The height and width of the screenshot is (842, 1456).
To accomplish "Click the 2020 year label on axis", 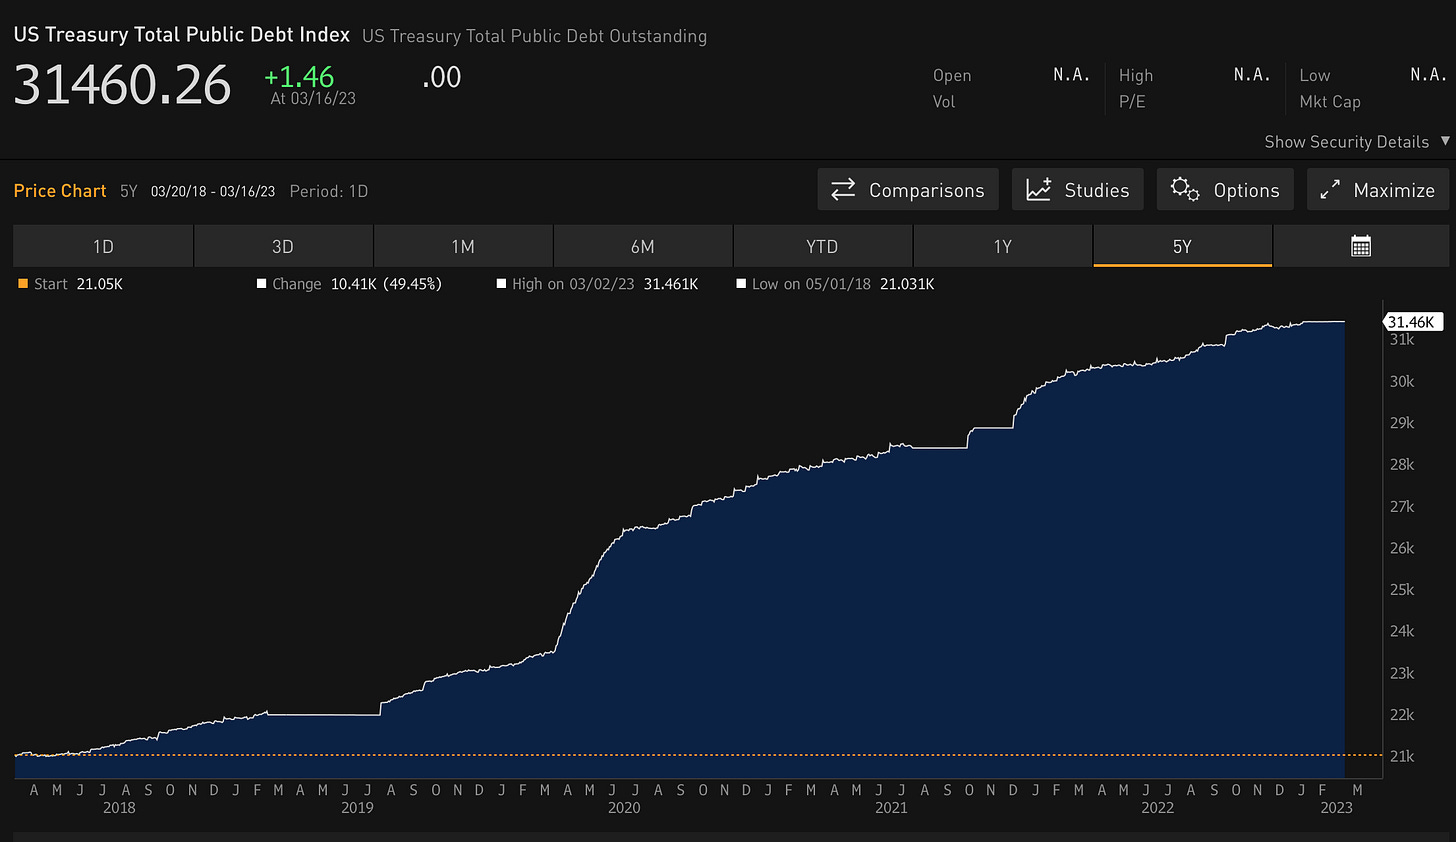I will (x=624, y=808).
